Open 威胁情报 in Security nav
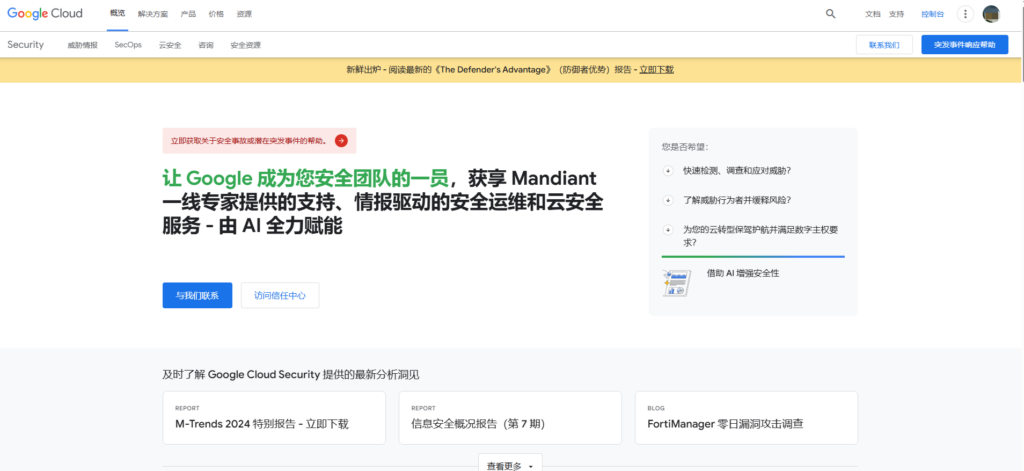 [x=82, y=45]
